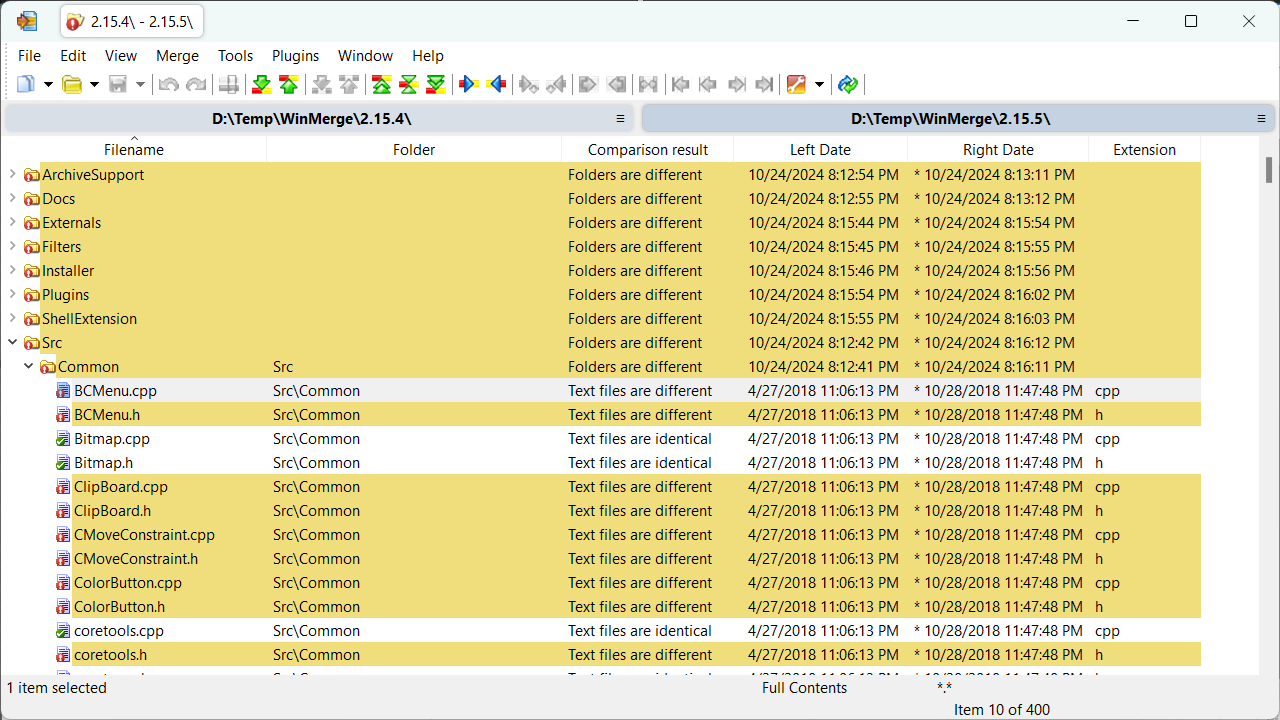Create a new comparison with the New icon

click(27, 84)
